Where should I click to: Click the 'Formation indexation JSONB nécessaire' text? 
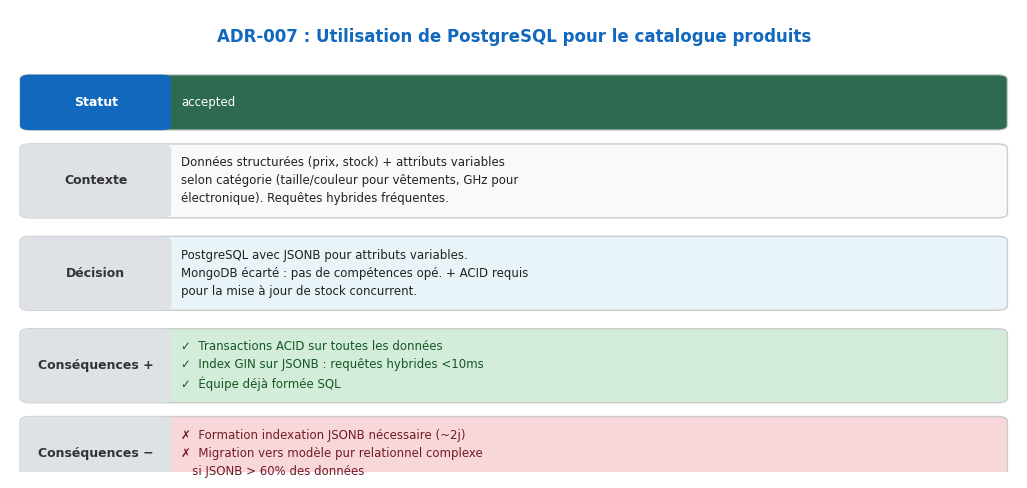coord(331,436)
